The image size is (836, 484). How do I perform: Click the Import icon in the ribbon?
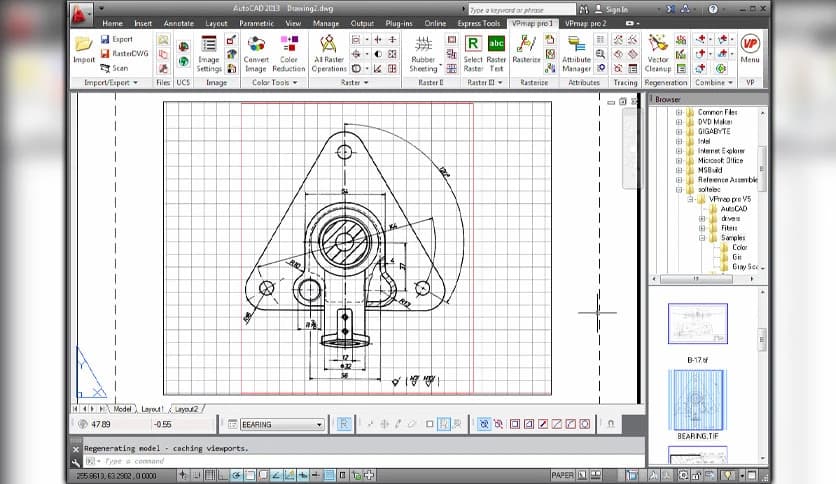click(84, 46)
